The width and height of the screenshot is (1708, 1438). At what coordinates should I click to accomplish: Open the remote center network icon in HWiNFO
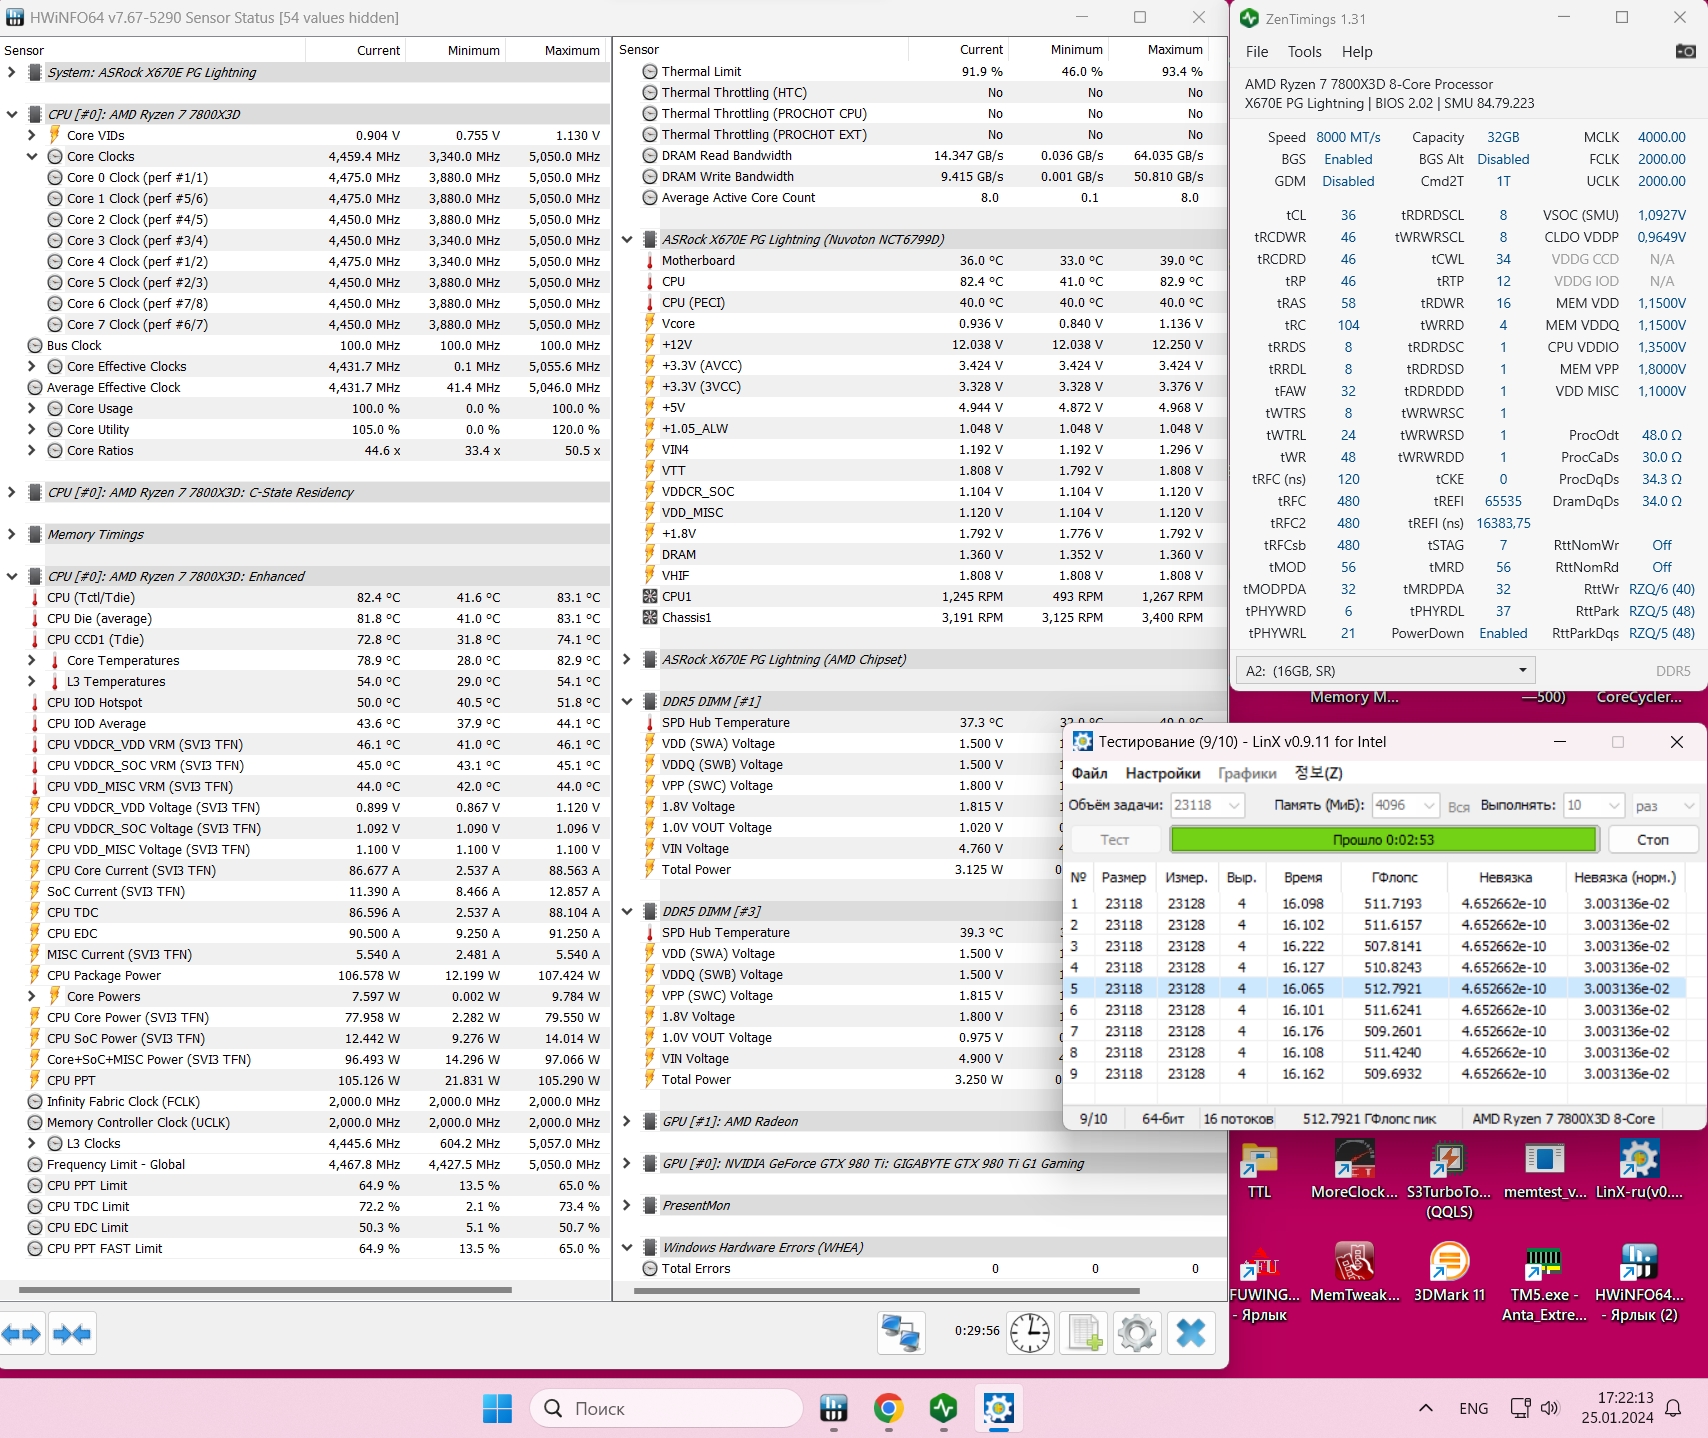click(x=901, y=1333)
